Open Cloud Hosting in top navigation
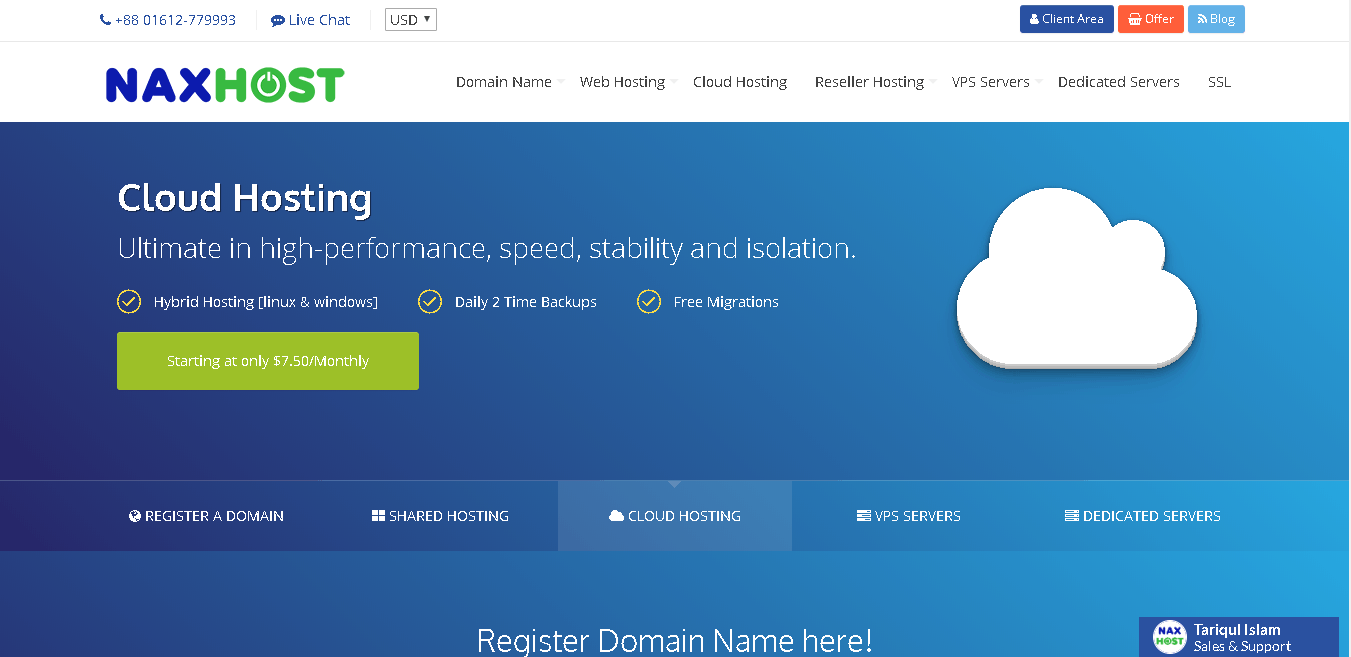The image size is (1351, 657). [740, 82]
